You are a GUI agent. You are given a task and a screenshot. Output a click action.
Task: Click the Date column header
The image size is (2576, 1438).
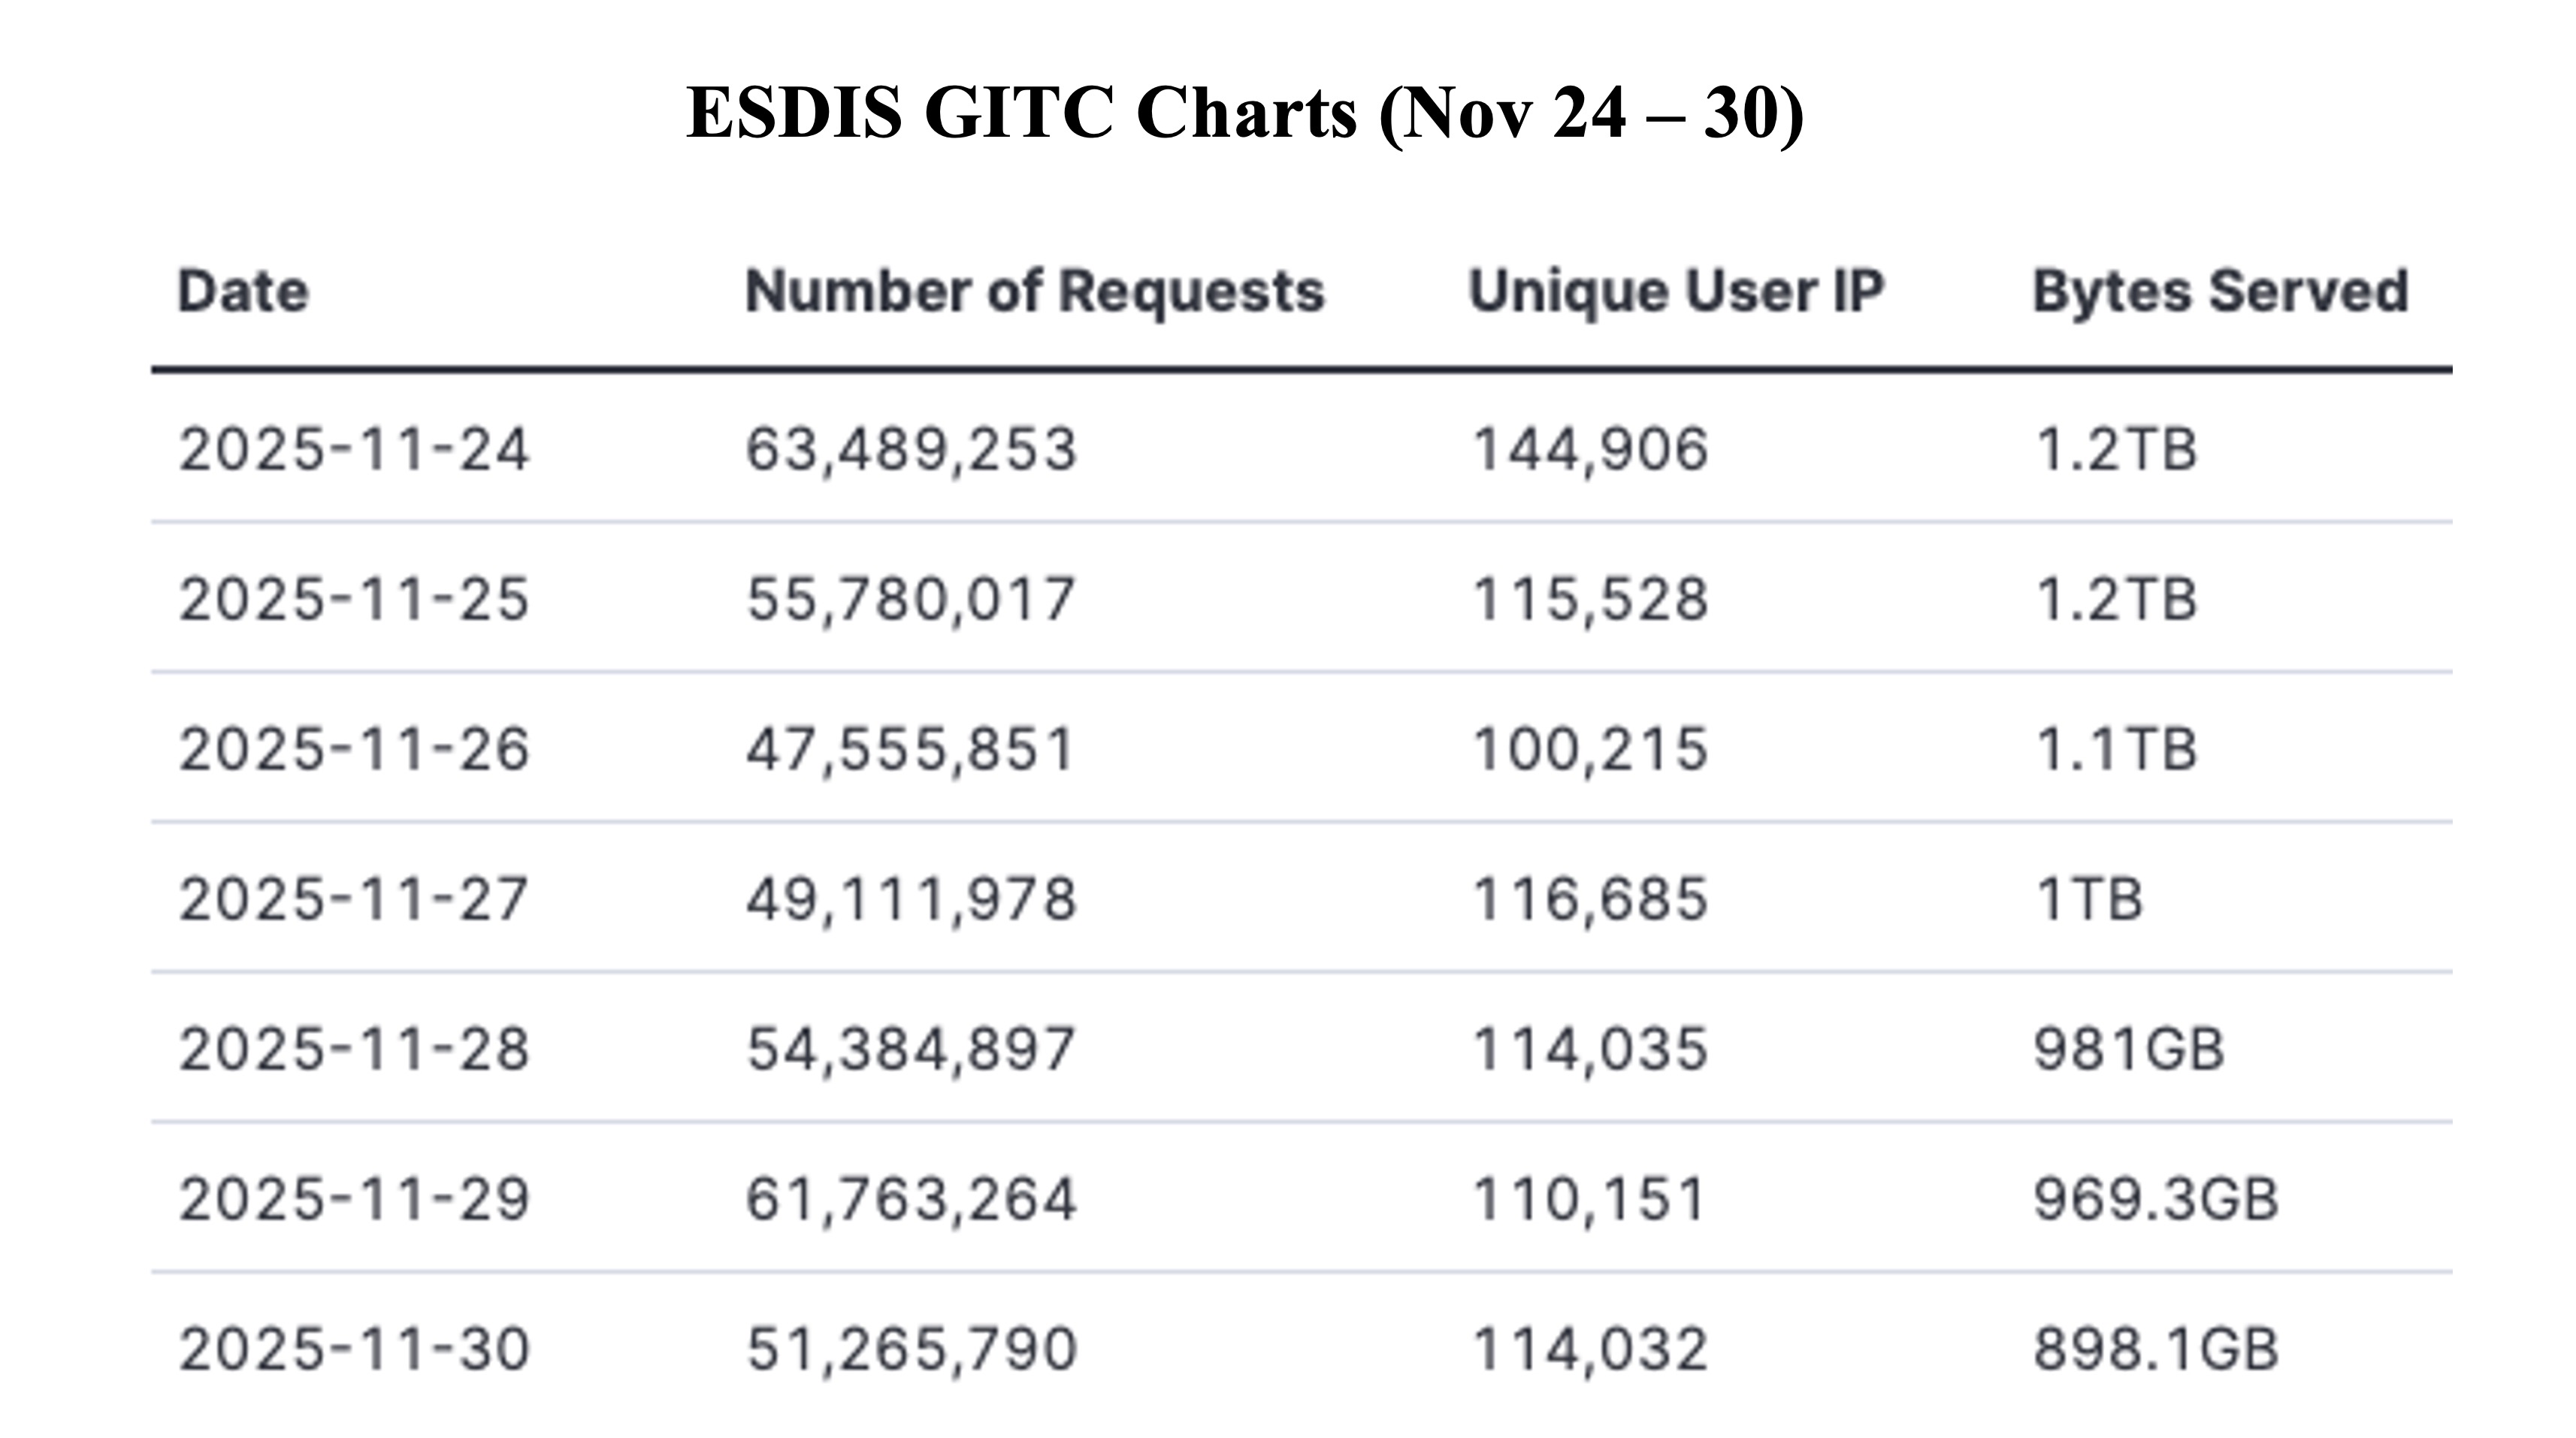tap(243, 292)
